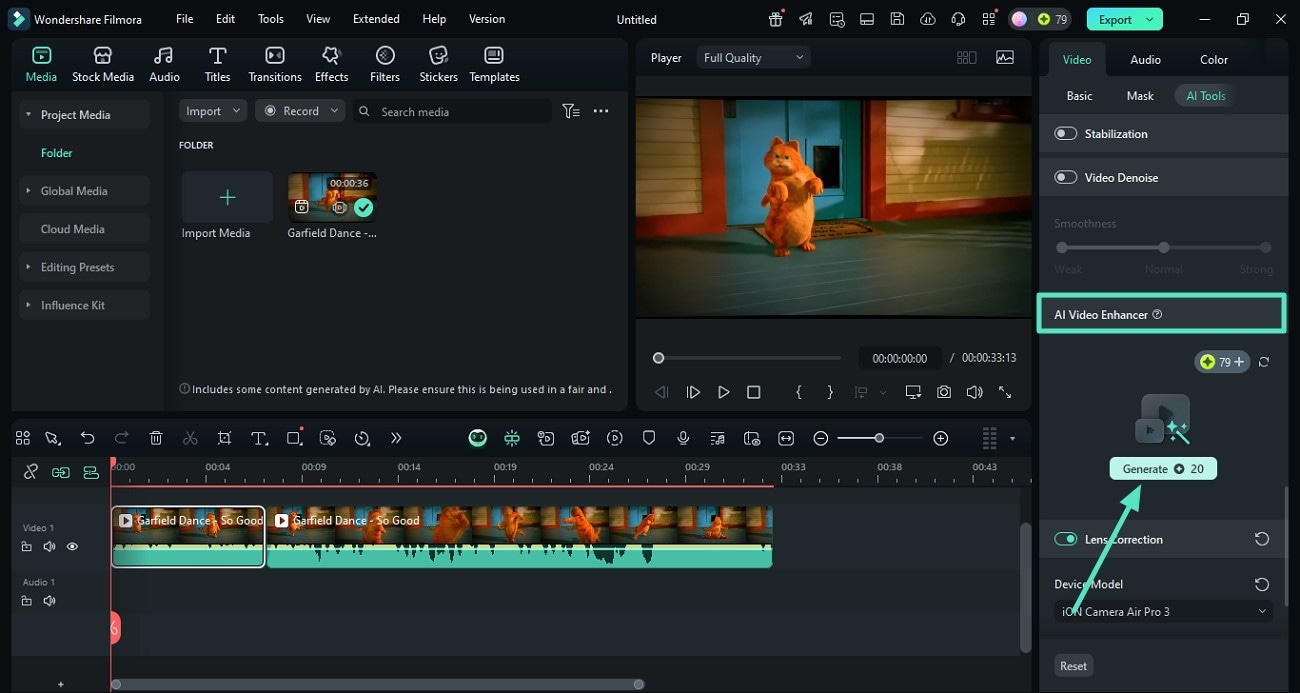Toggle the Stabilization switch
Image resolution: width=1300 pixels, height=693 pixels.
(x=1066, y=133)
